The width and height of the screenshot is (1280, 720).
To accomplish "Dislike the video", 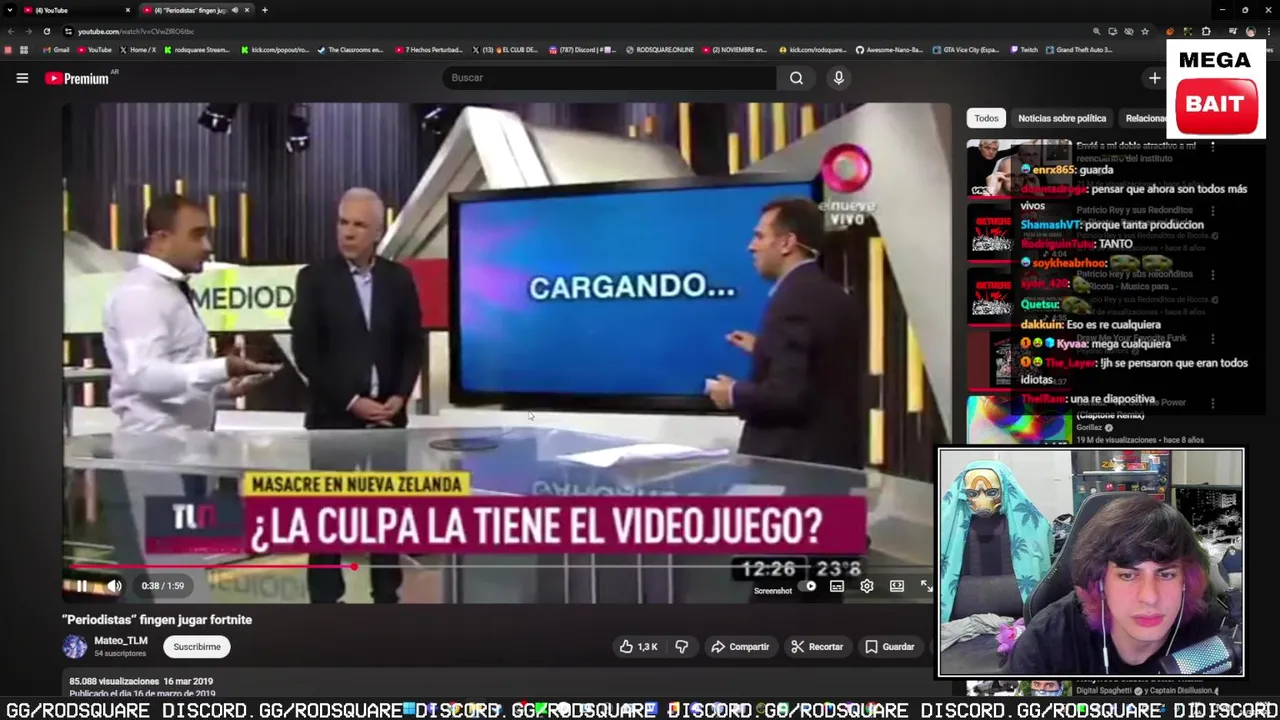I will point(681,647).
